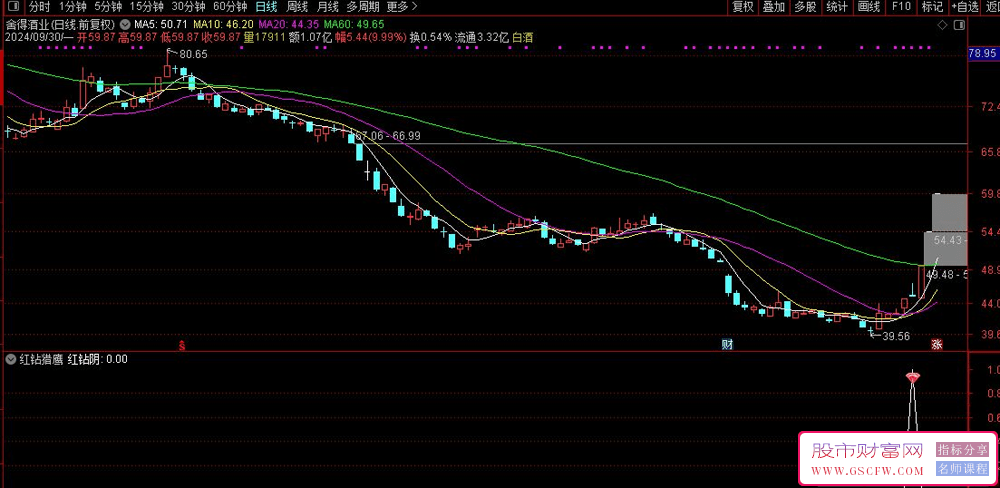1000x488 pixels.
Task: Select the 60分钟 period
Action: pos(230,7)
